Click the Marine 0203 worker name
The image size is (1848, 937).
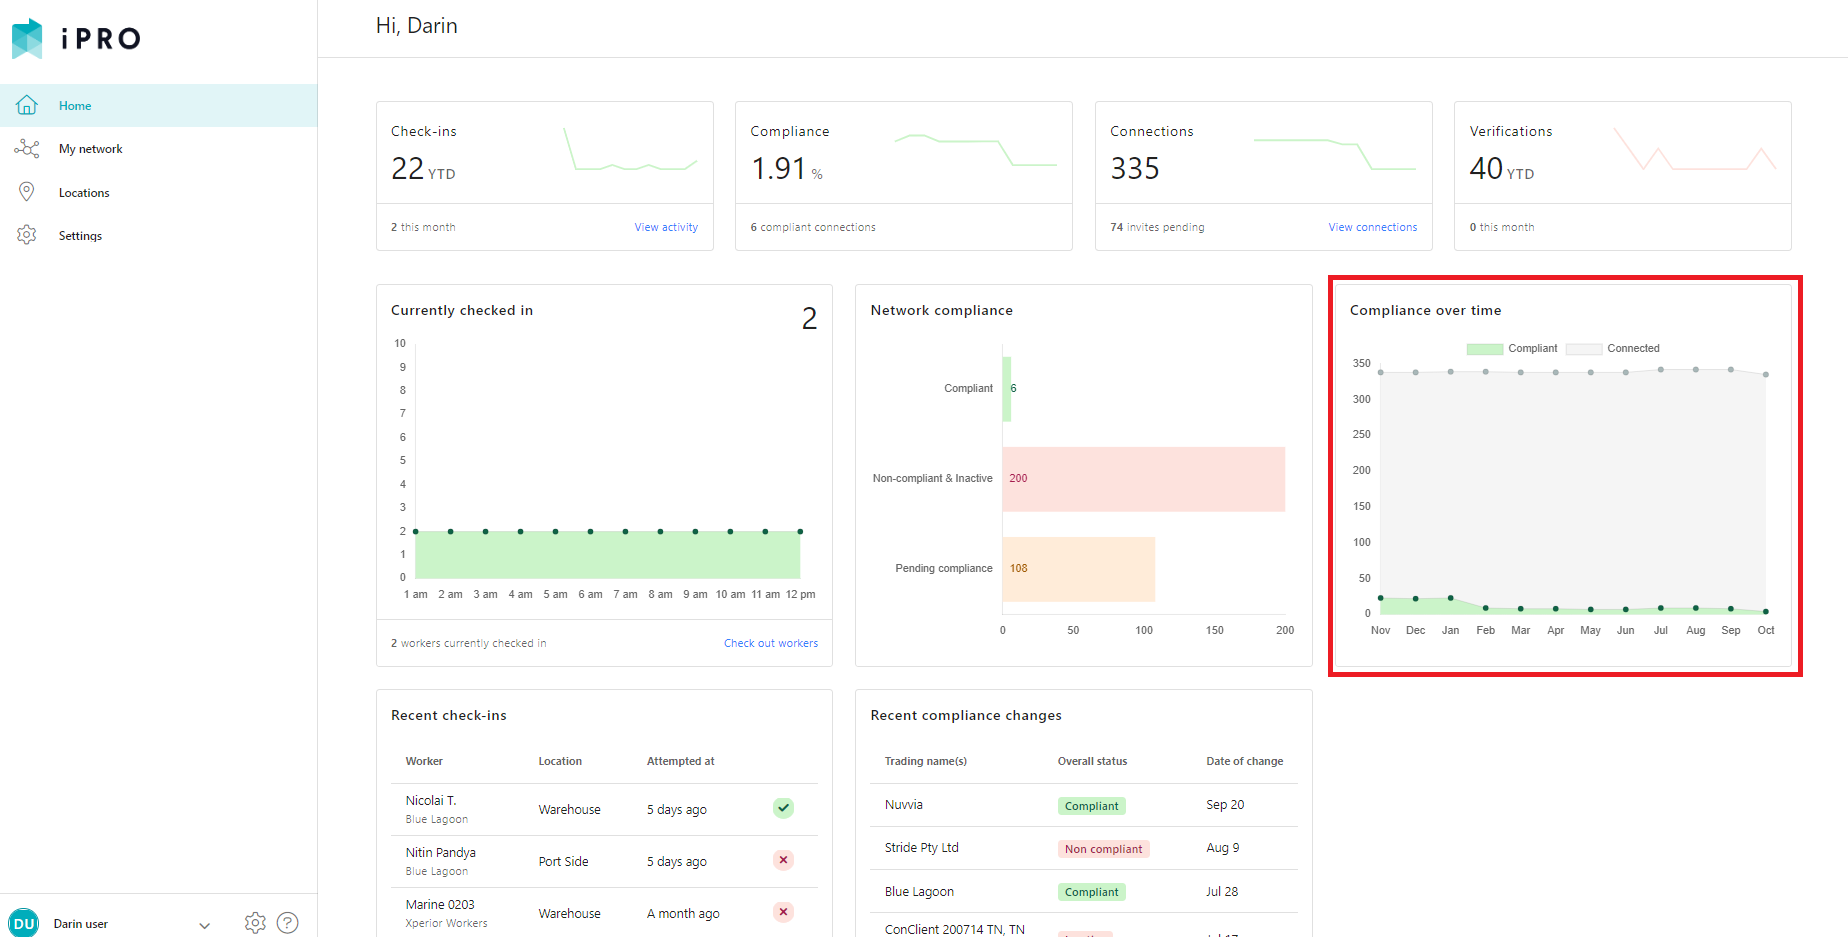click(x=440, y=905)
